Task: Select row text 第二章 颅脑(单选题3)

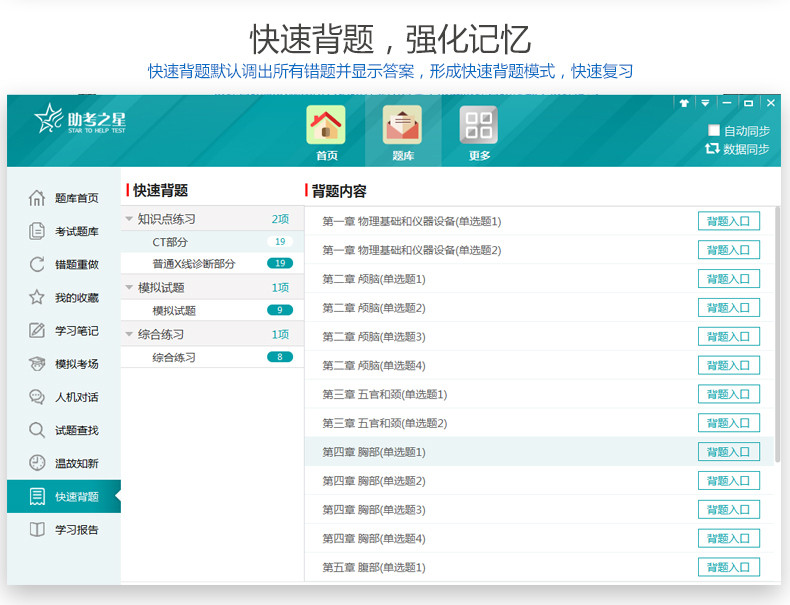Action: 374,337
